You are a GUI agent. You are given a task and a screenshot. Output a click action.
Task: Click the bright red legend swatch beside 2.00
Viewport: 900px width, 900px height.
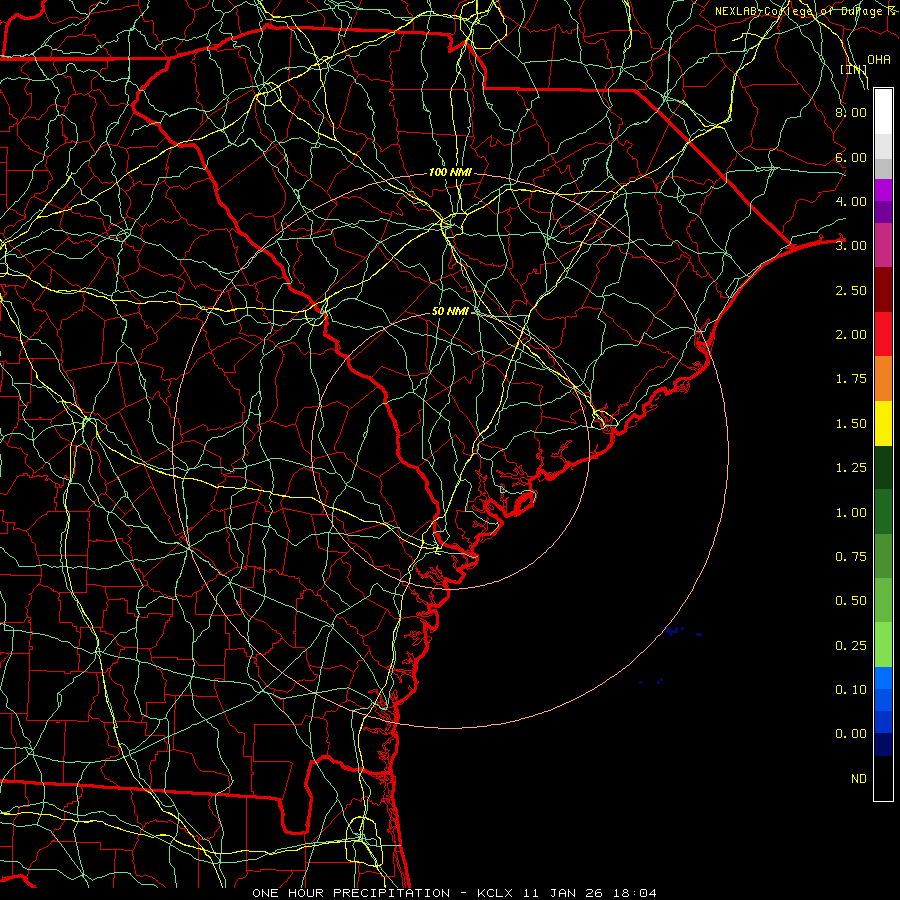[x=883, y=334]
